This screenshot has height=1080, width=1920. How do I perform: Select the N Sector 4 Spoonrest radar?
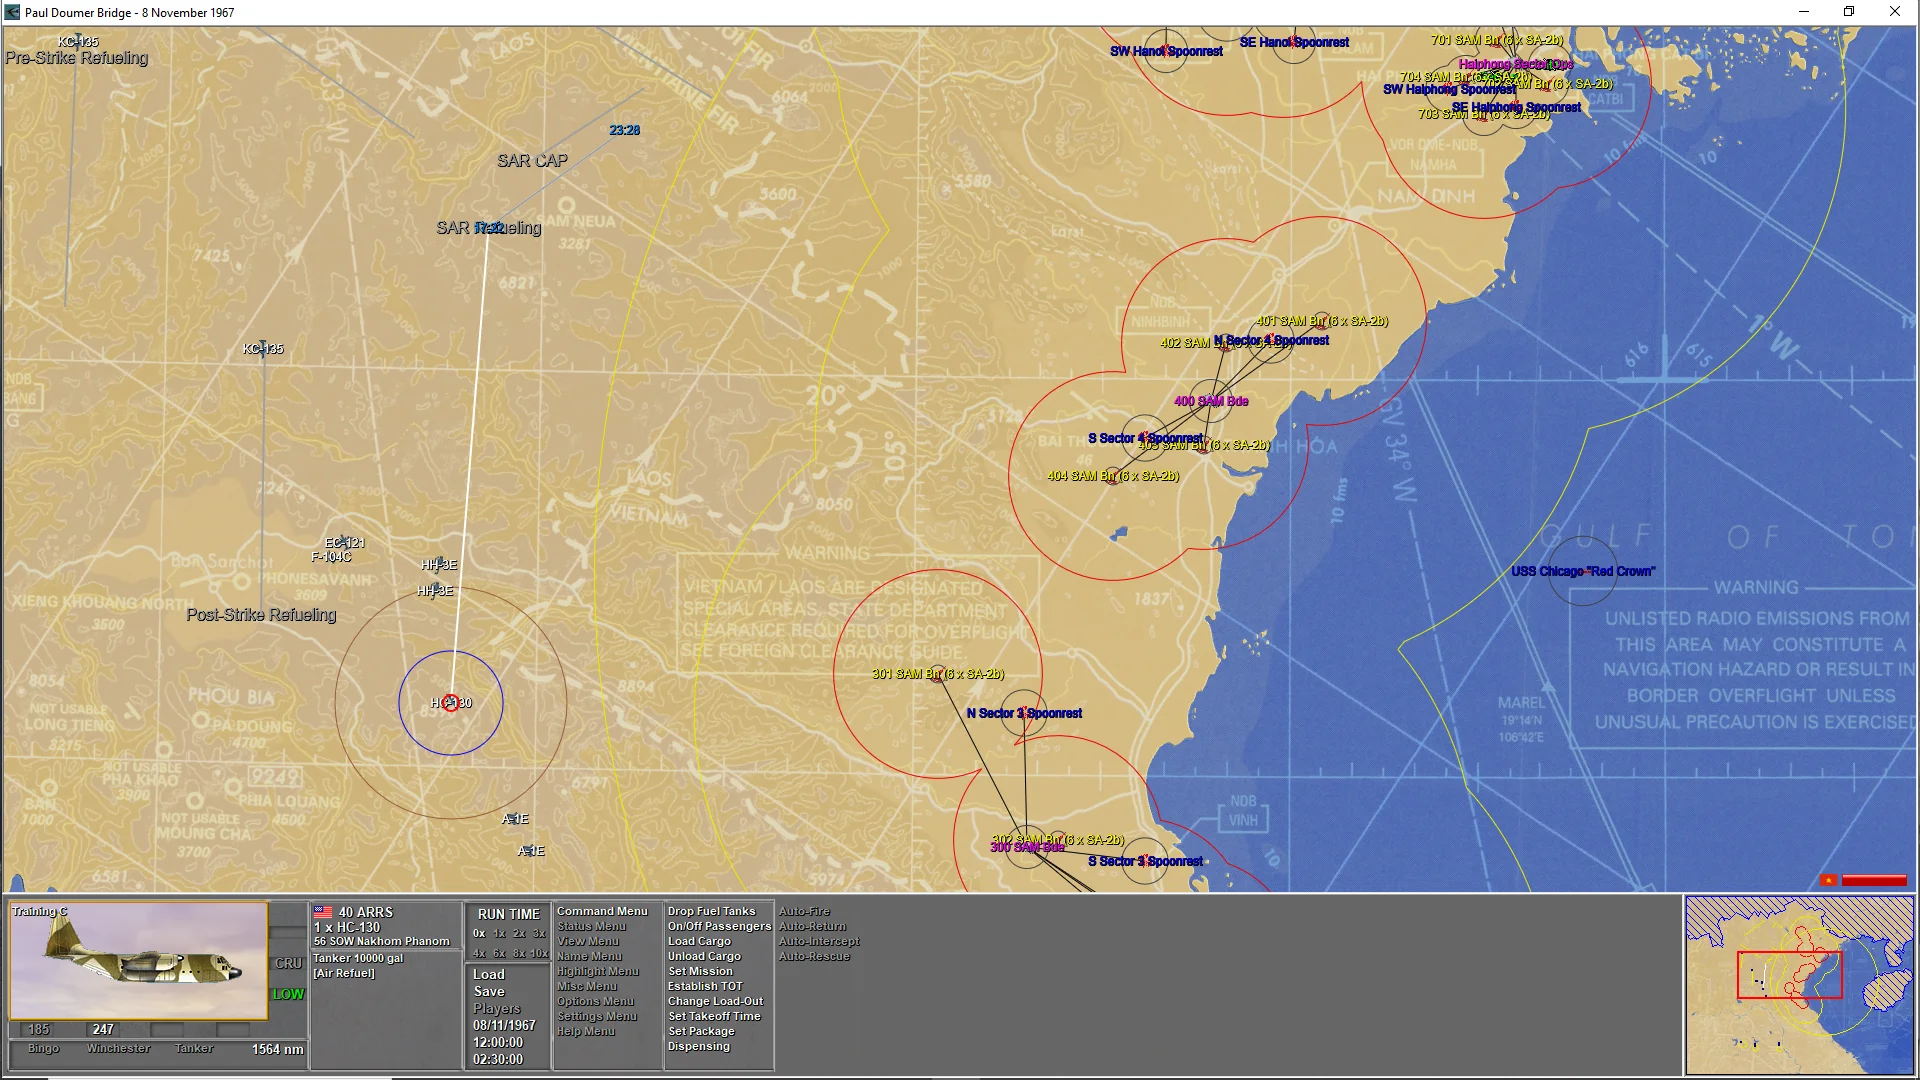click(1271, 340)
